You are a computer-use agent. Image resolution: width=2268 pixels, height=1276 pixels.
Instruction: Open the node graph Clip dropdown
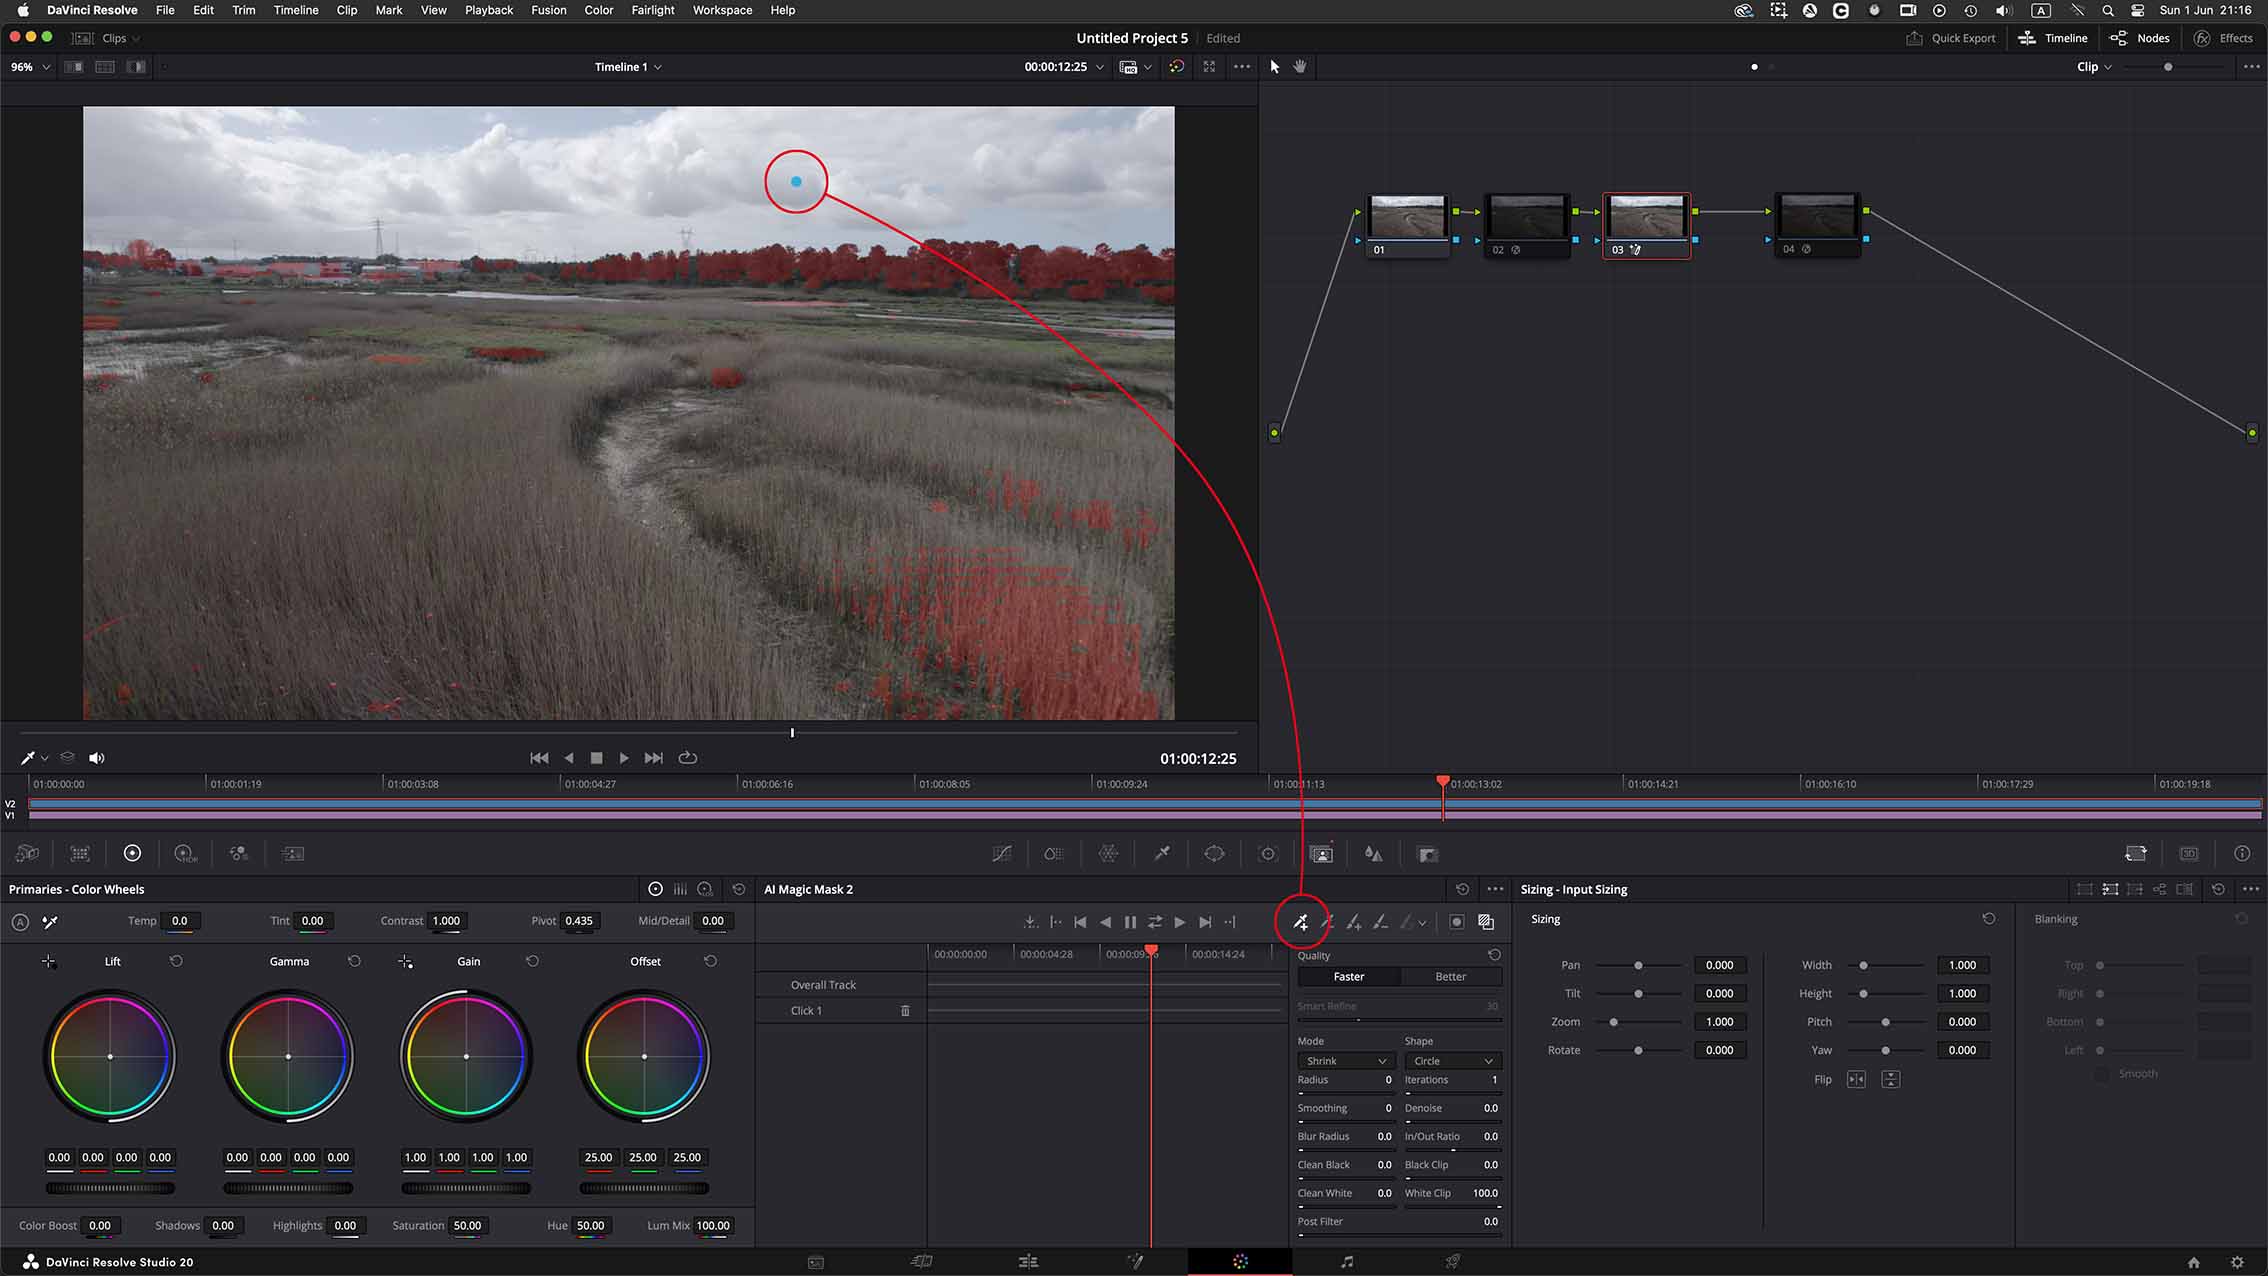tap(2094, 67)
